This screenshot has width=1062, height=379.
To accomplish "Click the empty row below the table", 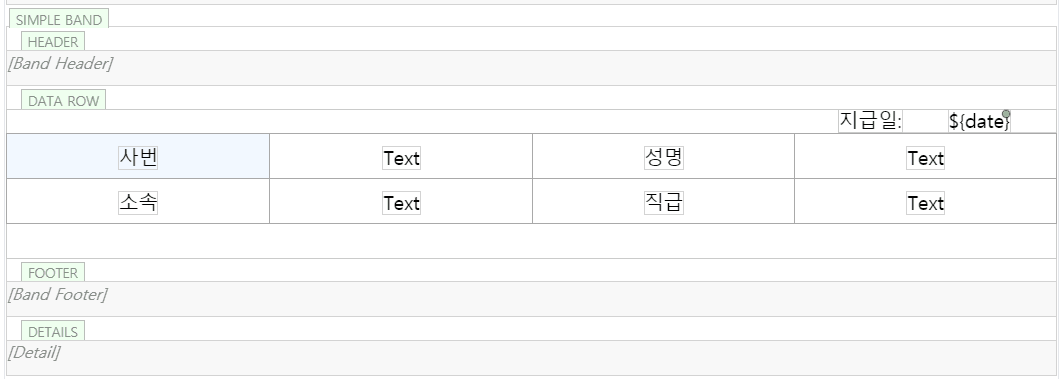I will click(531, 241).
